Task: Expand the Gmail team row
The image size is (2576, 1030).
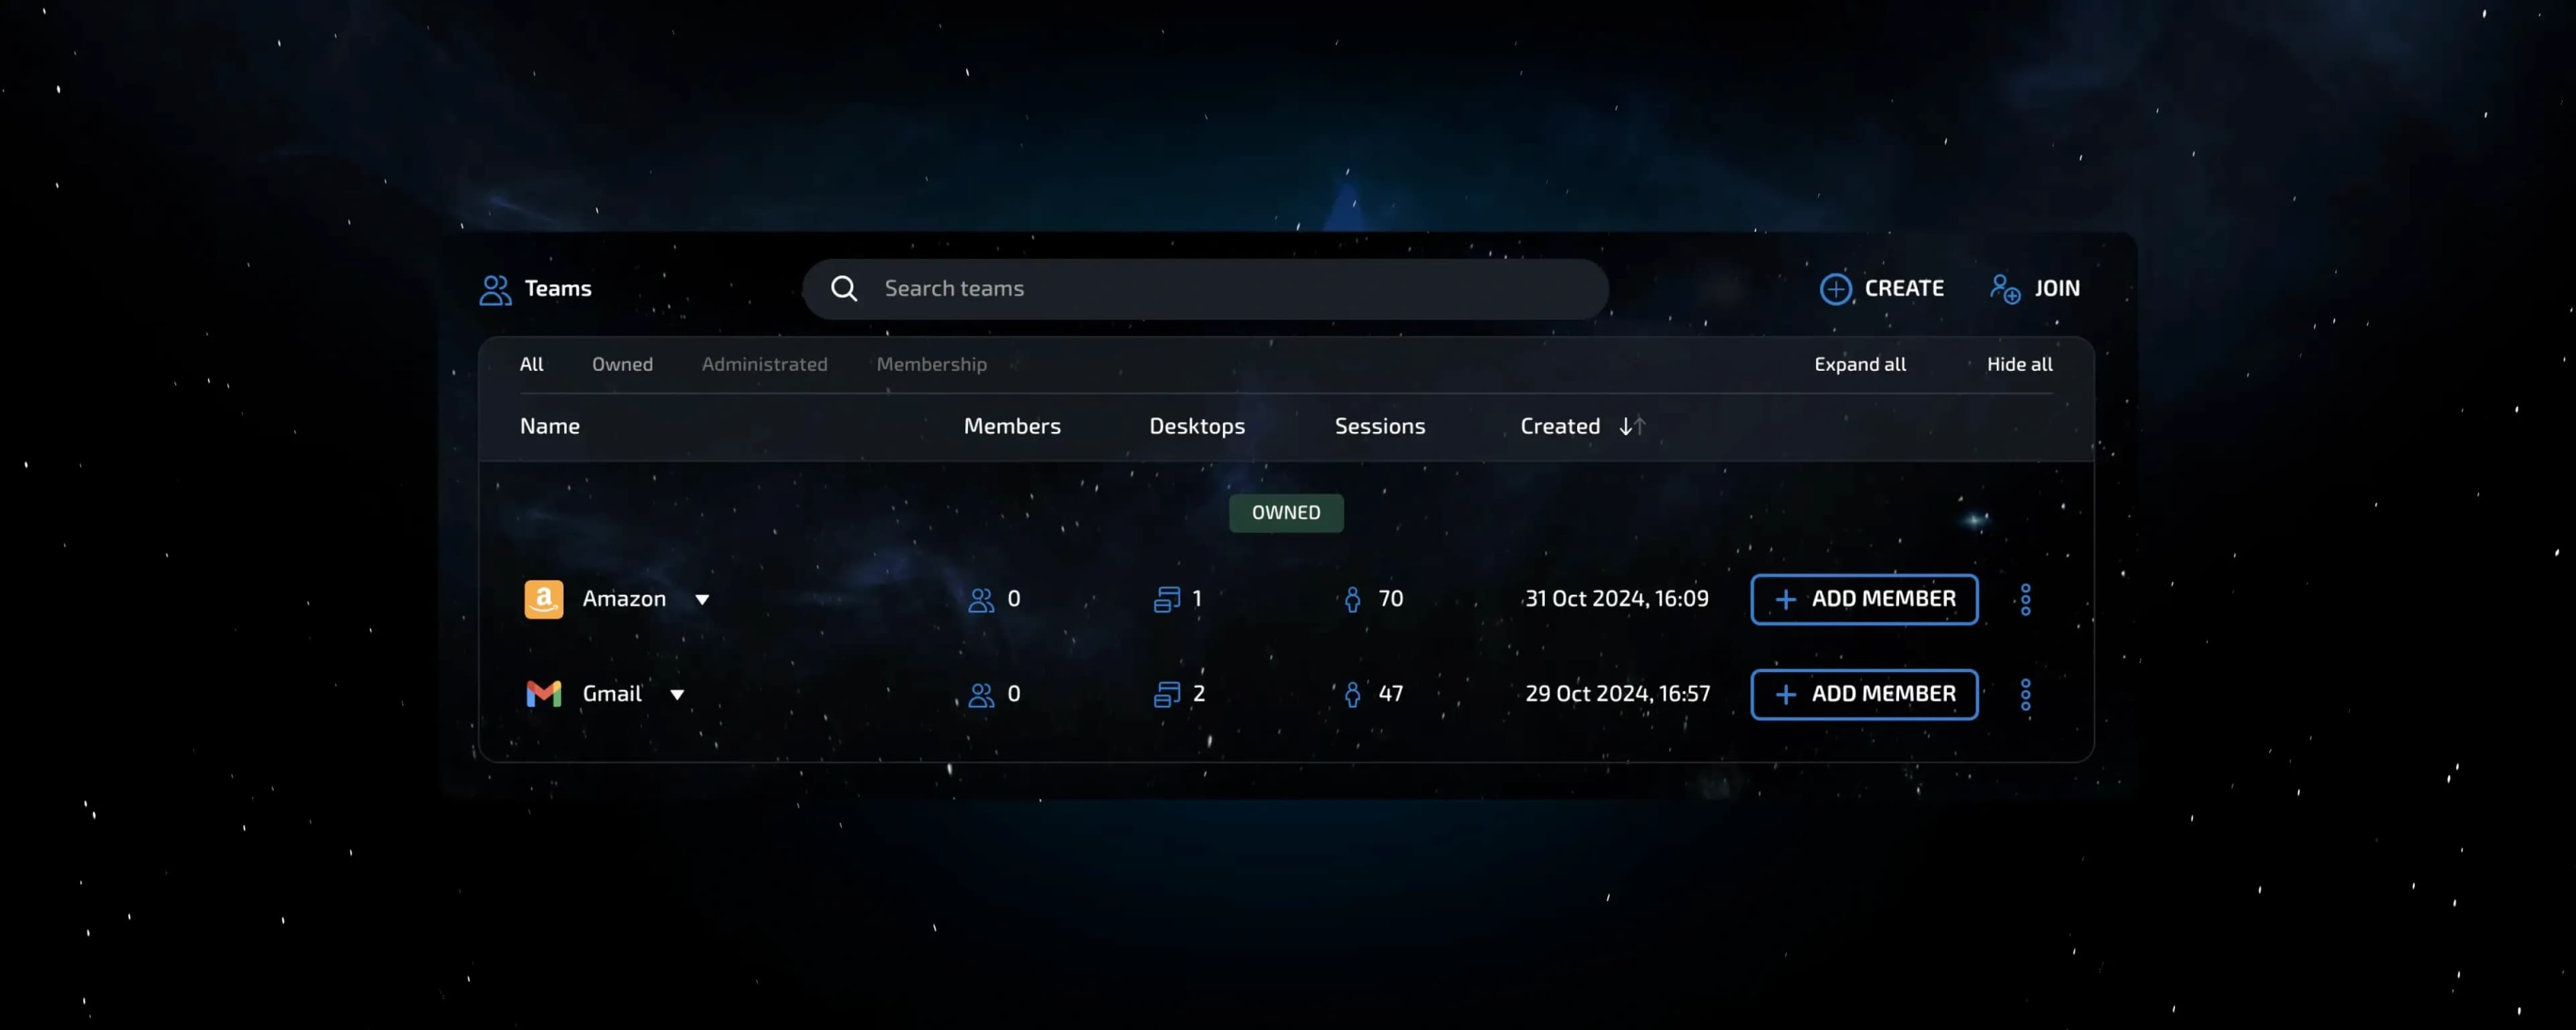Action: pos(677,695)
